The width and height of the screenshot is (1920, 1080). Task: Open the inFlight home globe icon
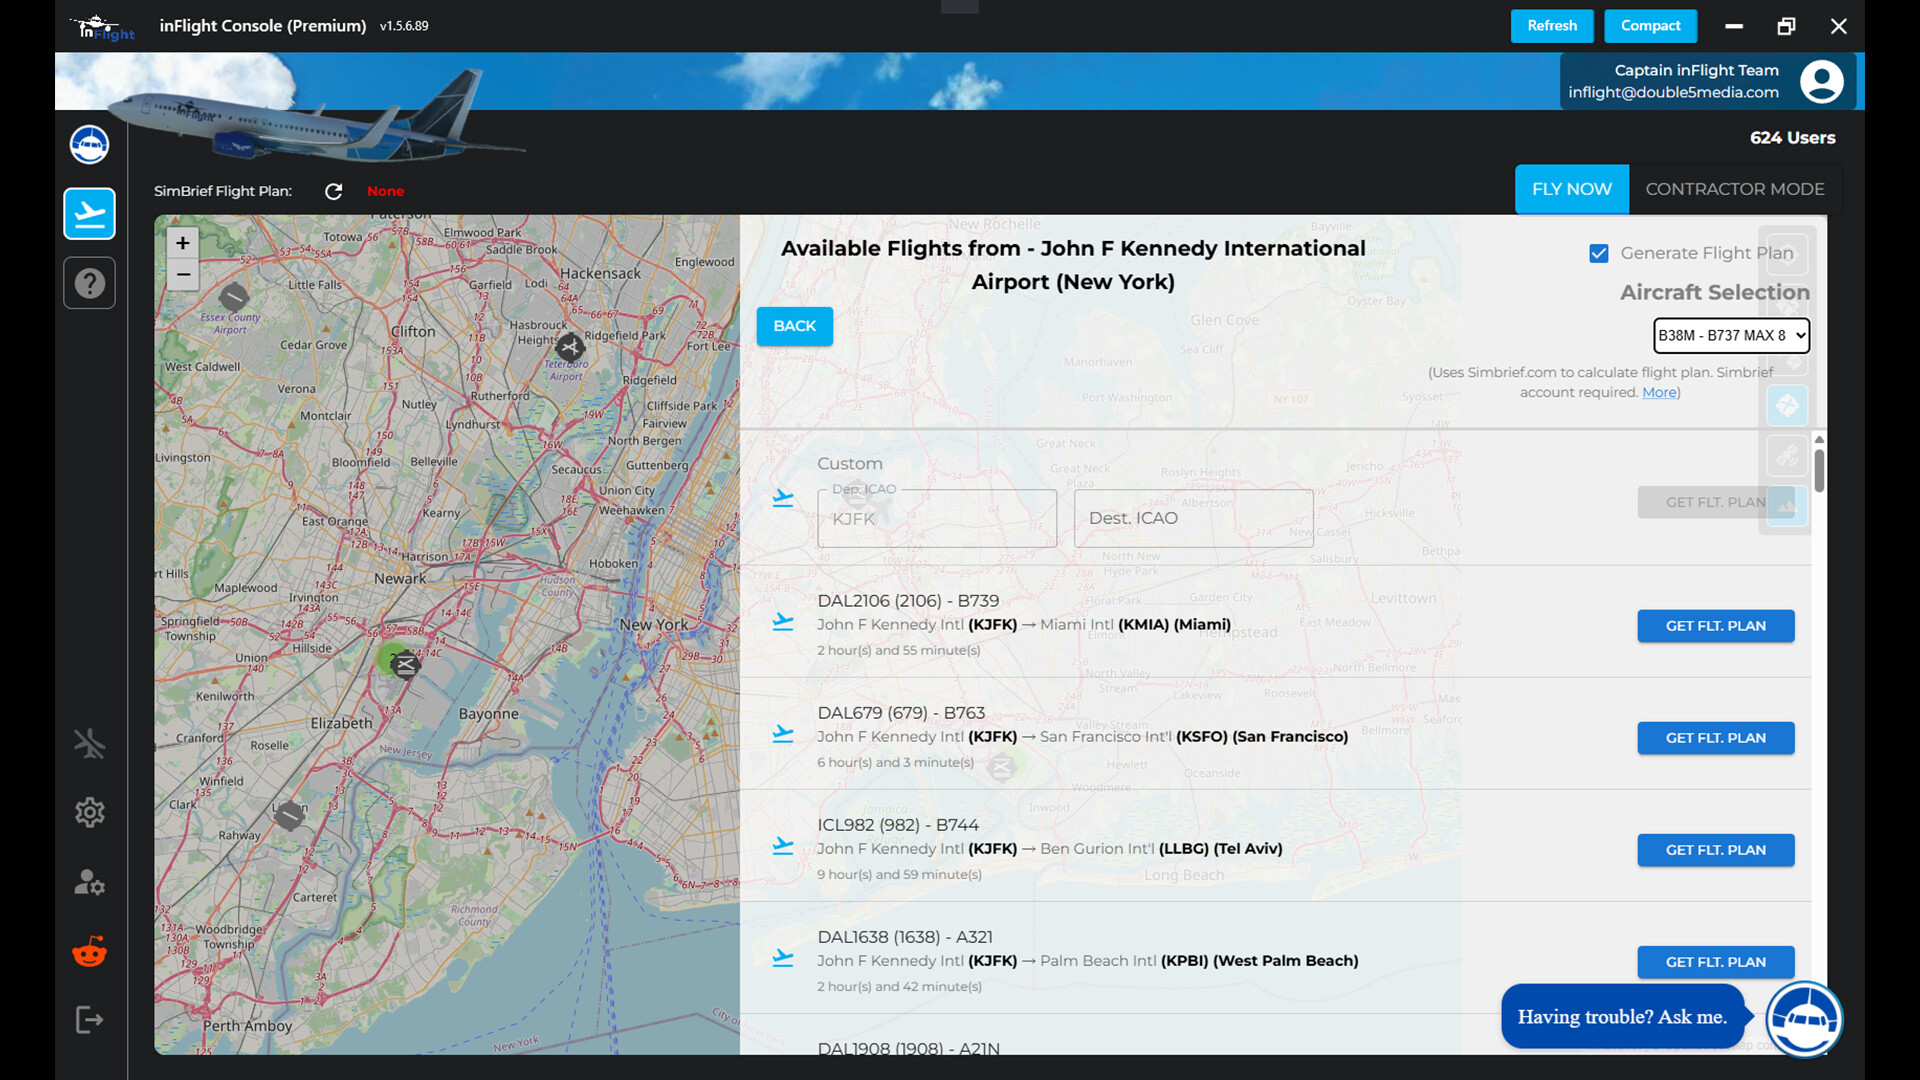(89, 144)
